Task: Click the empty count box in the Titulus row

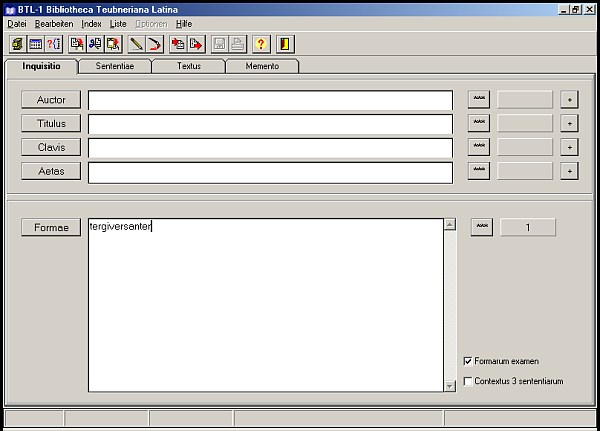Action: (525, 123)
